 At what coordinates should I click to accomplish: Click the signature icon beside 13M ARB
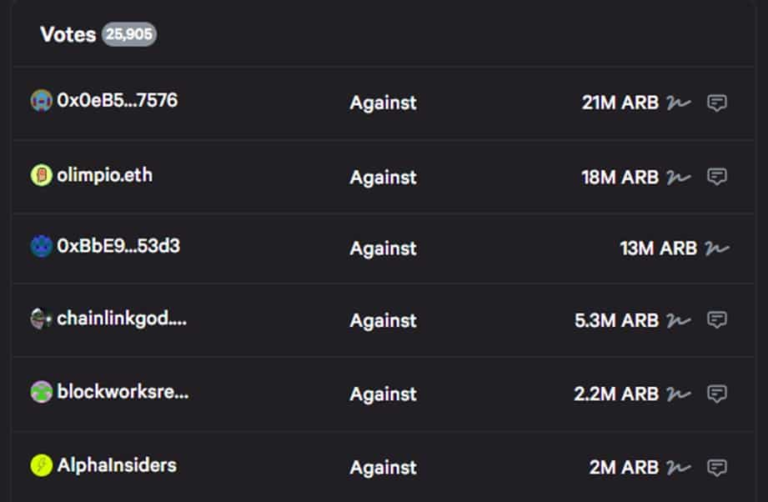pos(717,248)
